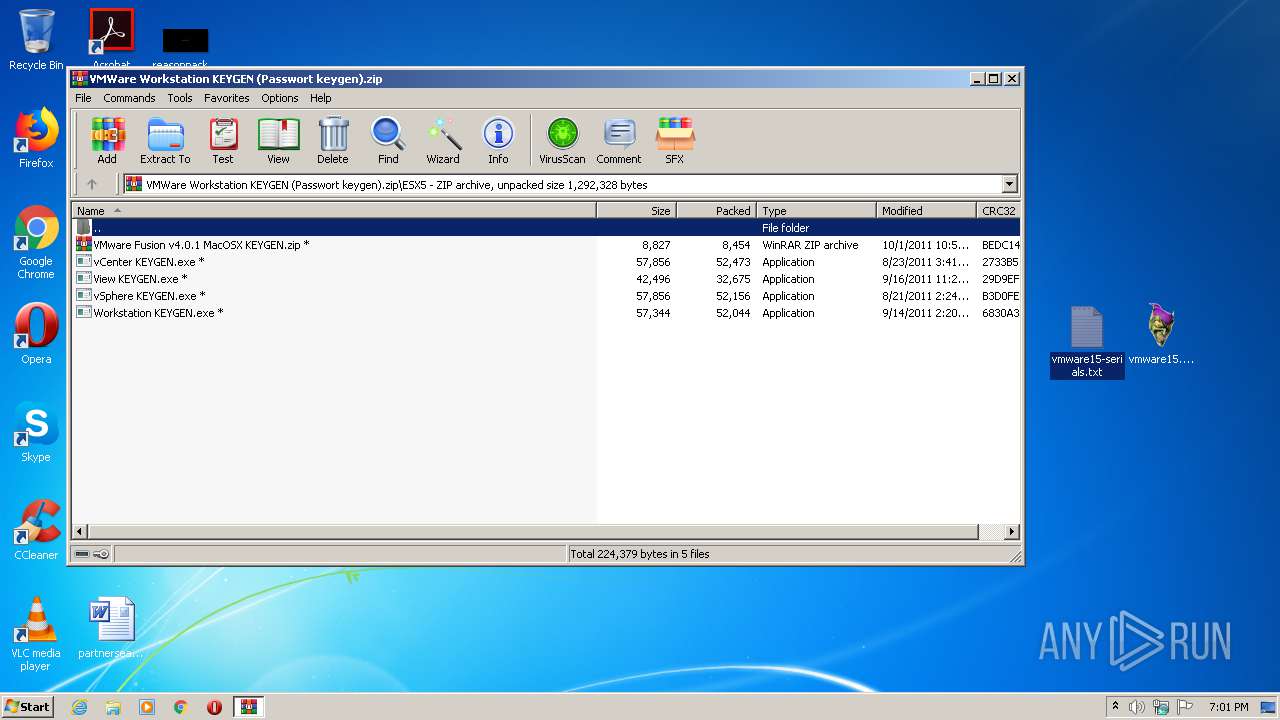Click the Google Chrome desktop icon
The width and height of the screenshot is (1280, 720).
click(x=36, y=243)
